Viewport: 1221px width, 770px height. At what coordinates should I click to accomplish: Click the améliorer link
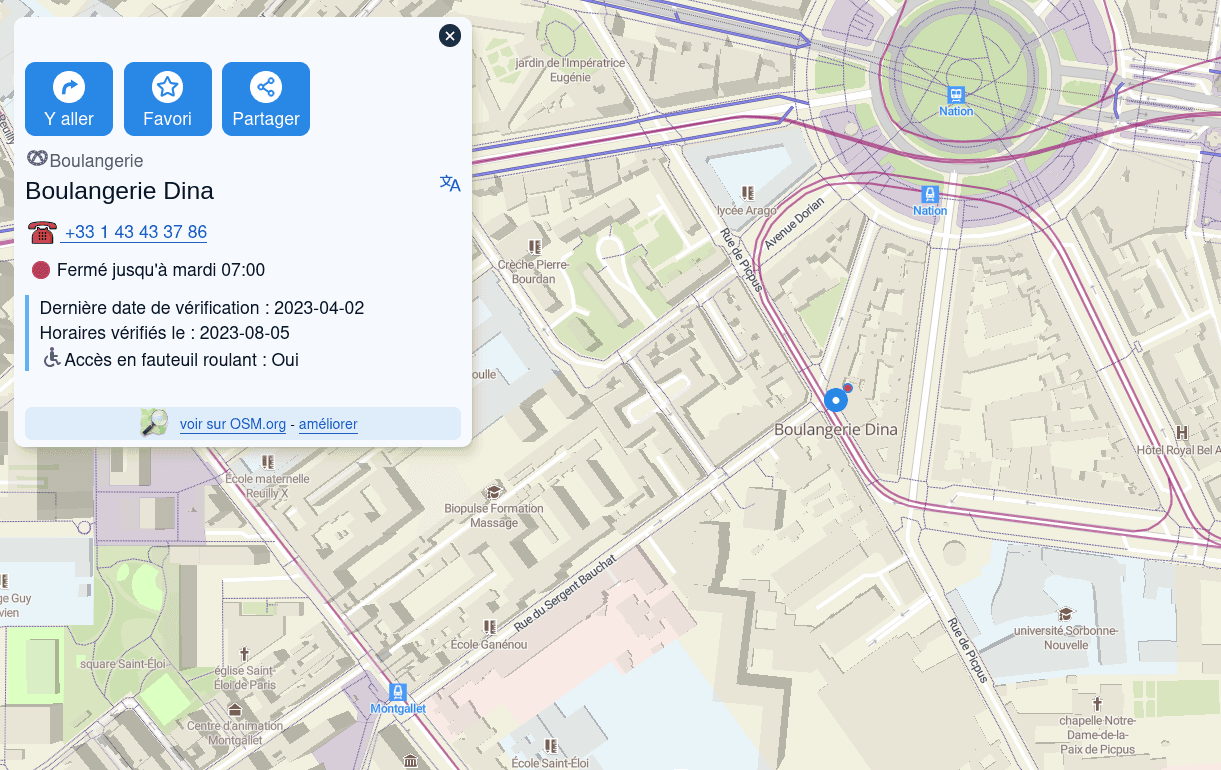(x=328, y=424)
